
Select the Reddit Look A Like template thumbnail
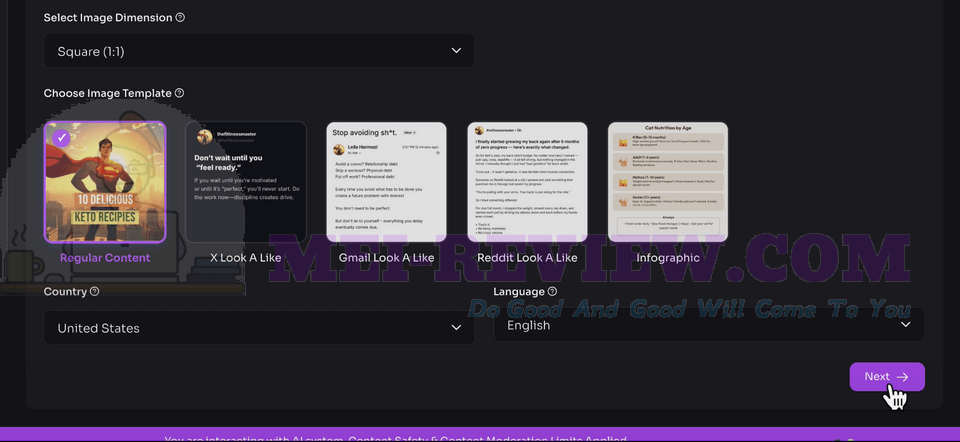[527, 182]
